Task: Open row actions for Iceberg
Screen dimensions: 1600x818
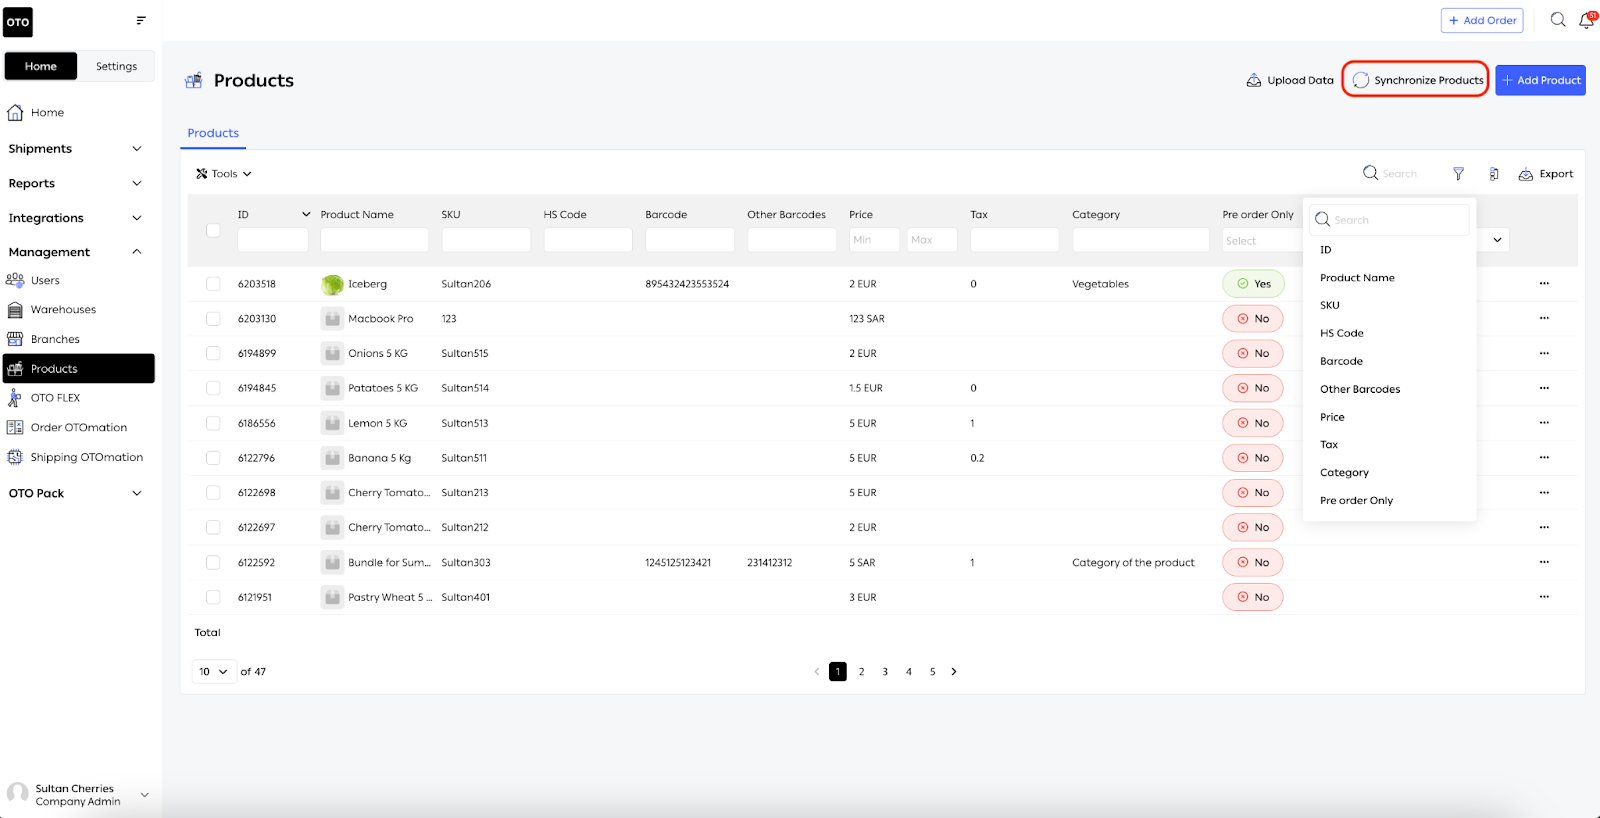Action: point(1544,284)
